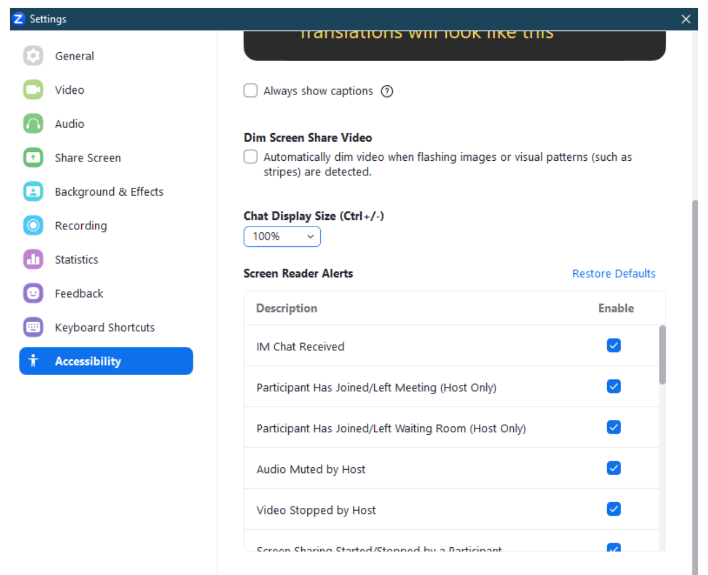
Task: Click the Accessibility person icon
Action: point(33,361)
